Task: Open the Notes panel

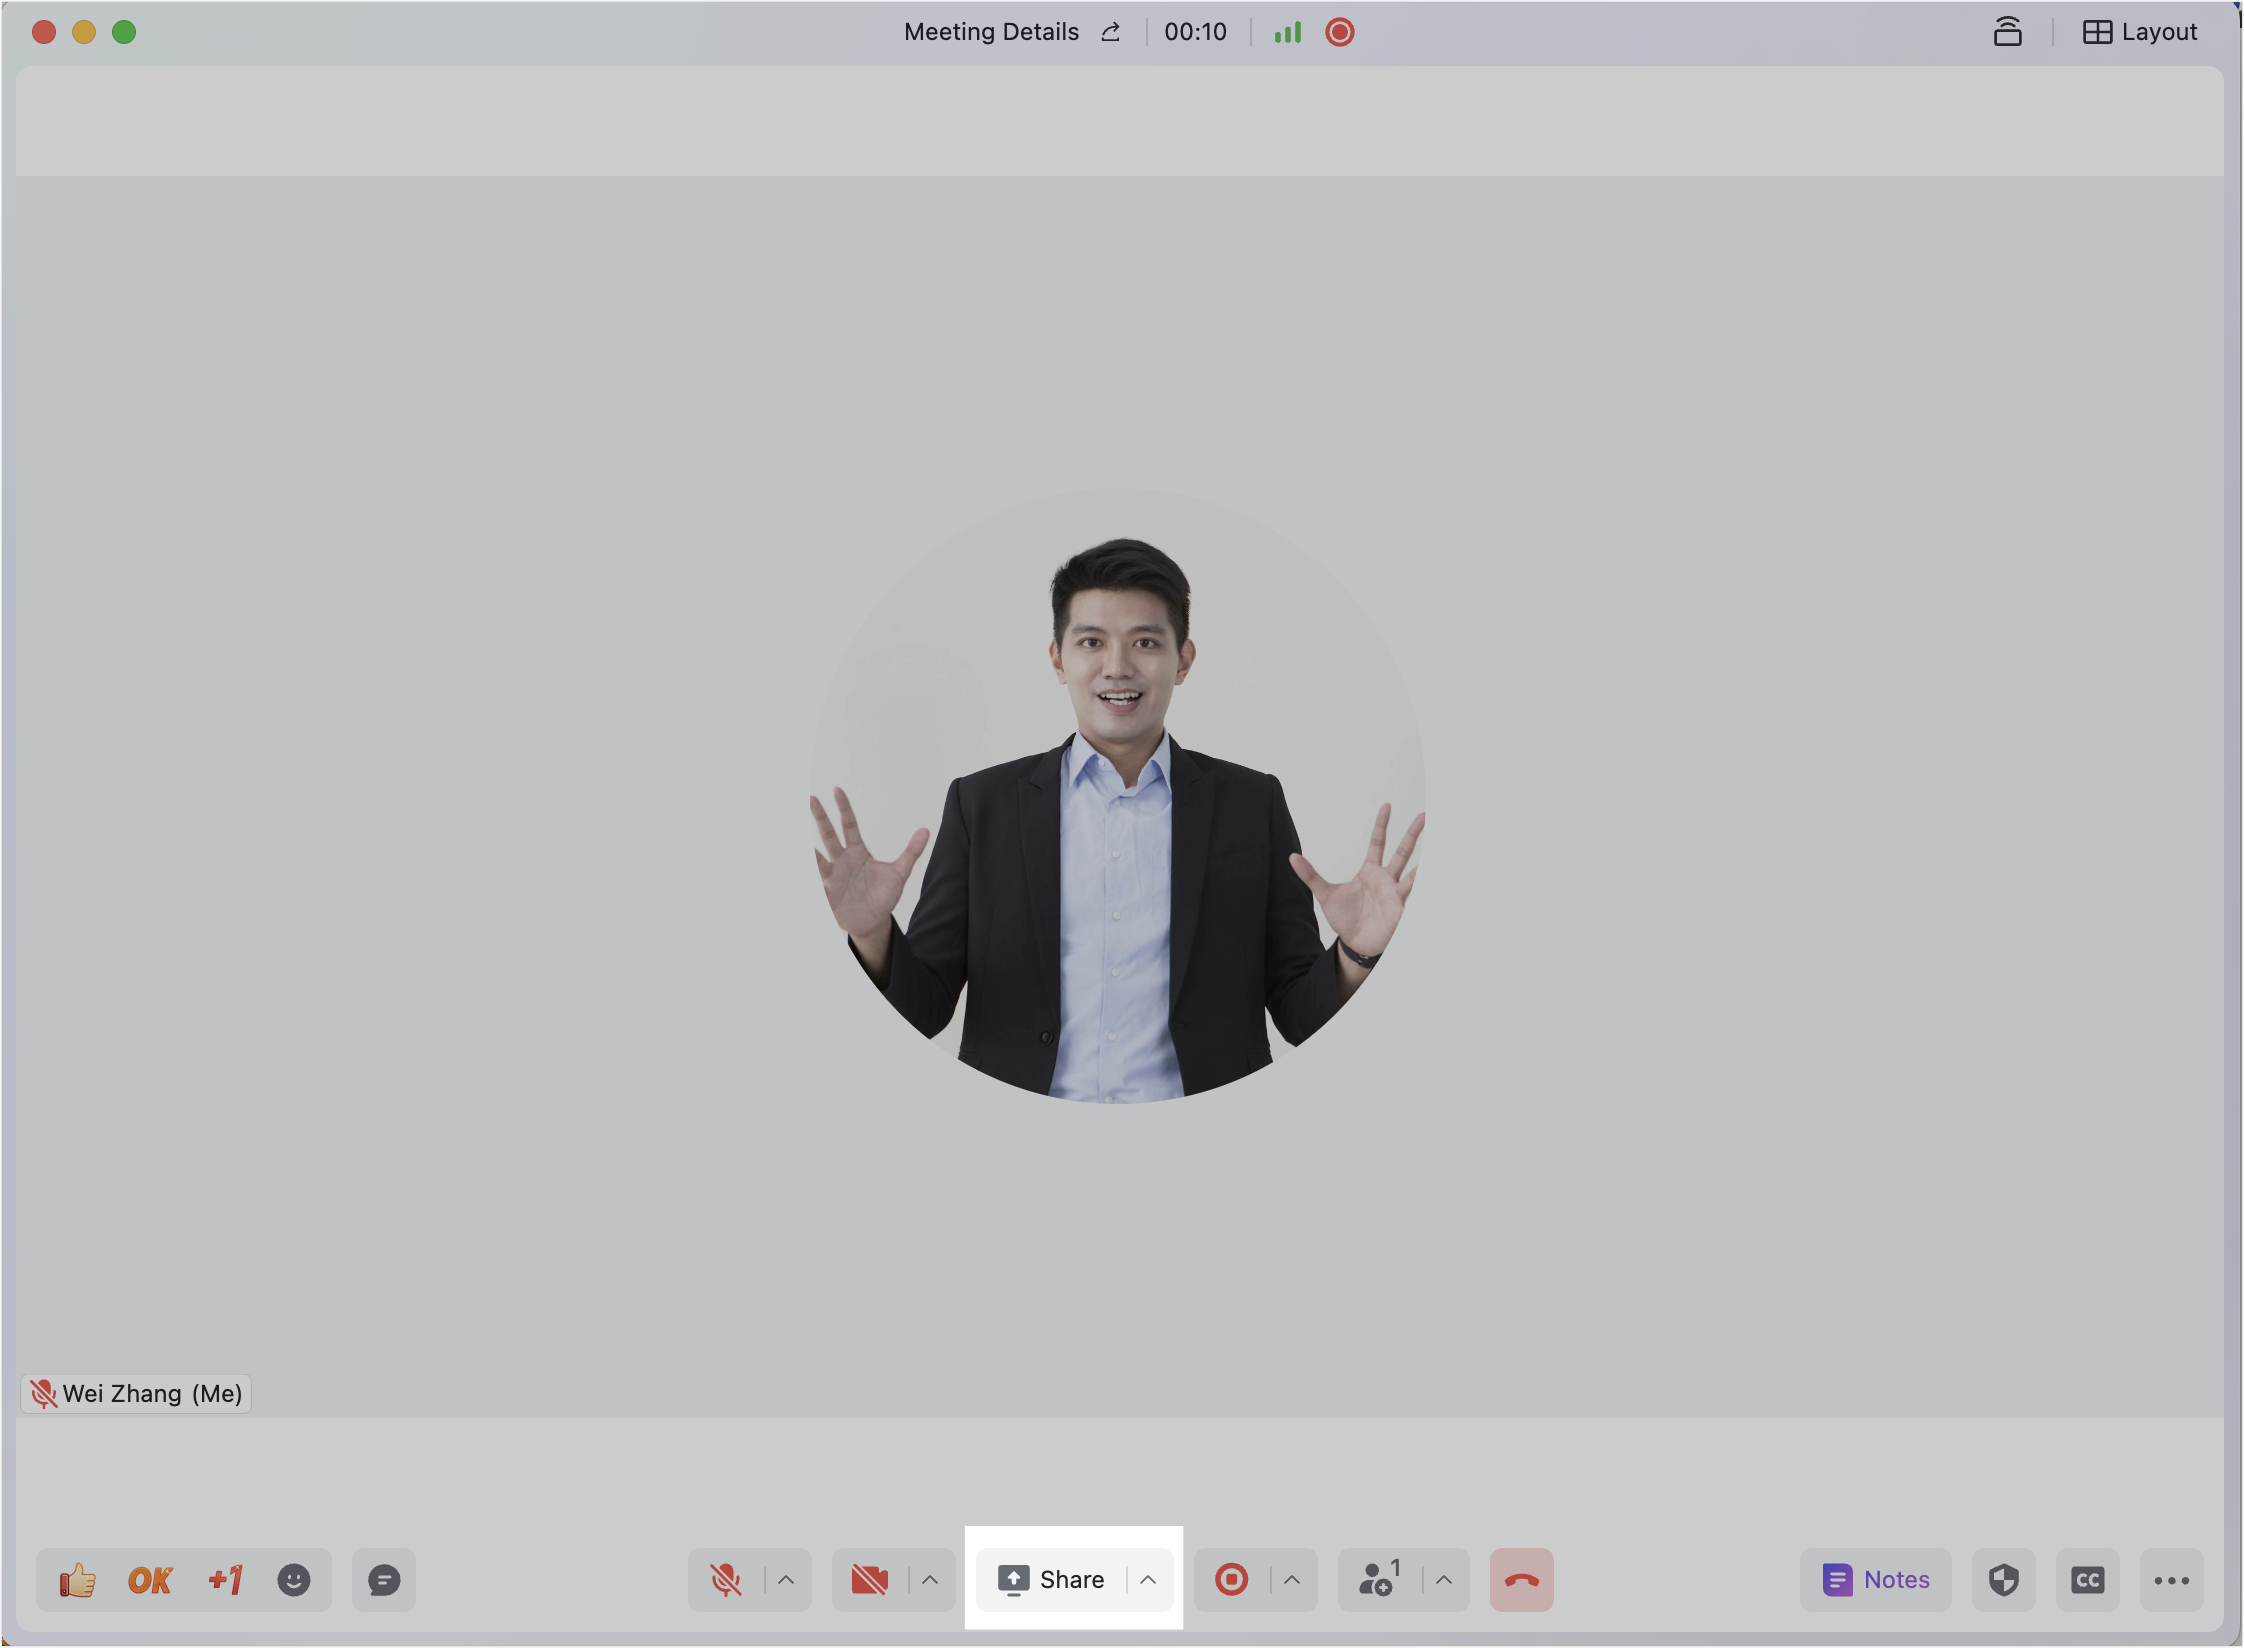Action: 1876,1580
